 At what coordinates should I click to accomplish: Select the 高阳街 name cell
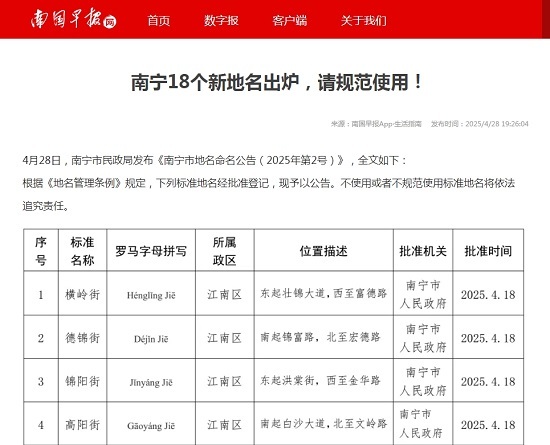click(82, 425)
